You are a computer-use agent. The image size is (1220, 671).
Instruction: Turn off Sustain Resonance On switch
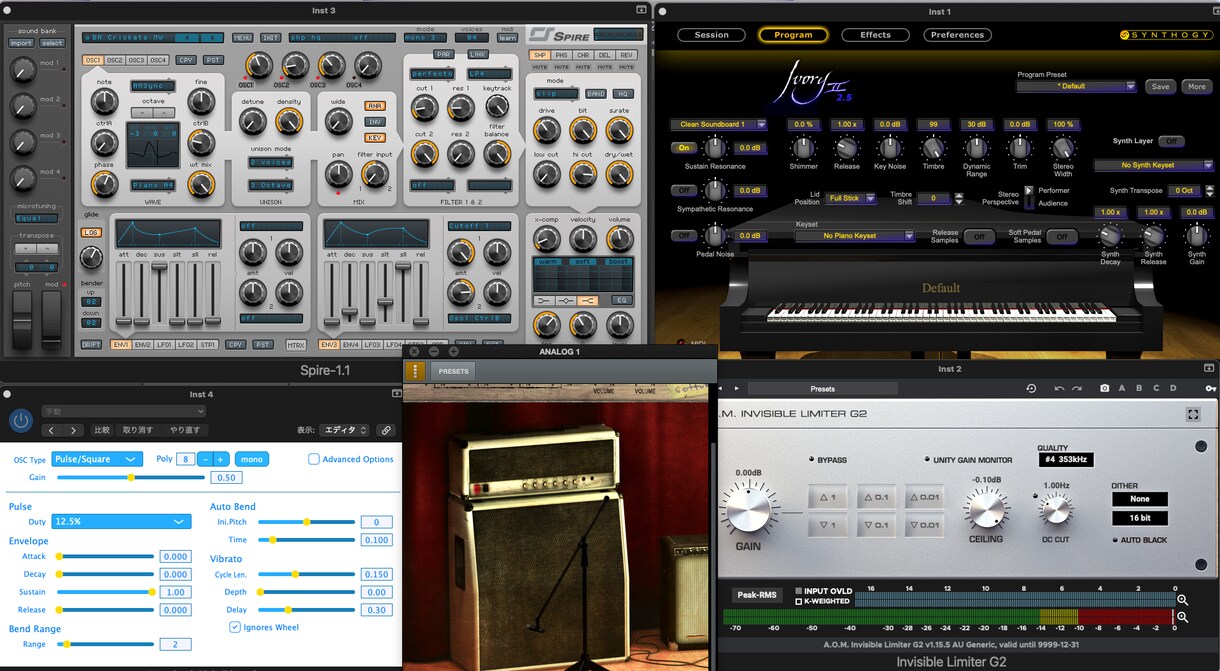point(683,147)
